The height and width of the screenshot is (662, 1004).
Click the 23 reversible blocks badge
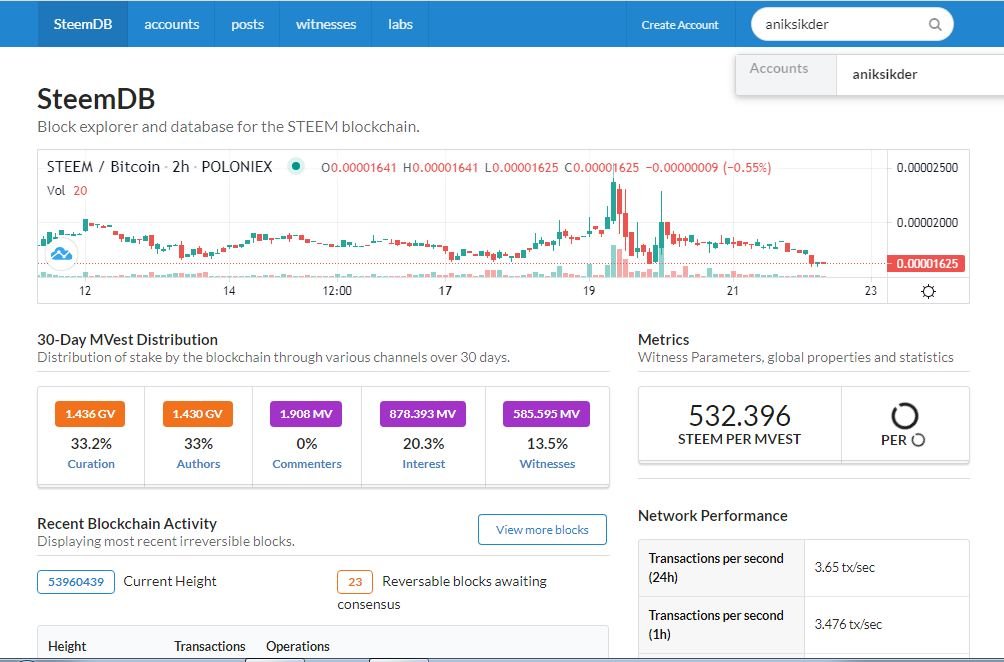[x=355, y=582]
